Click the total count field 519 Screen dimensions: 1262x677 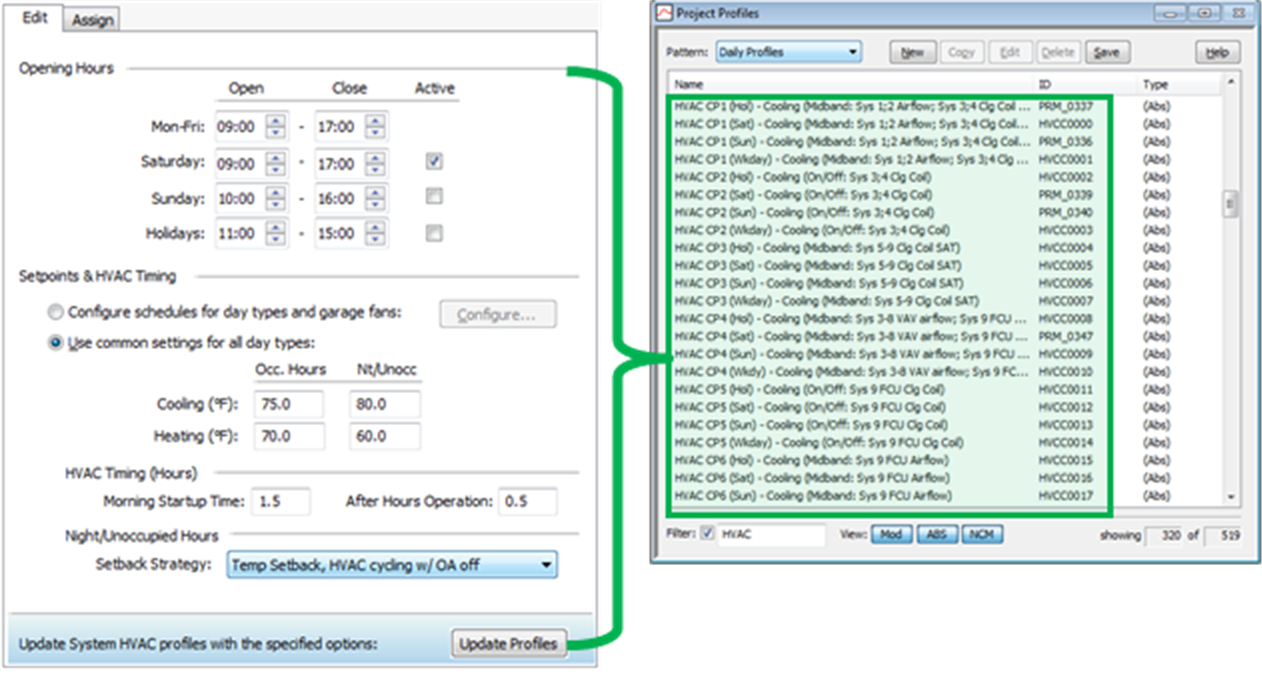pos(1225,535)
